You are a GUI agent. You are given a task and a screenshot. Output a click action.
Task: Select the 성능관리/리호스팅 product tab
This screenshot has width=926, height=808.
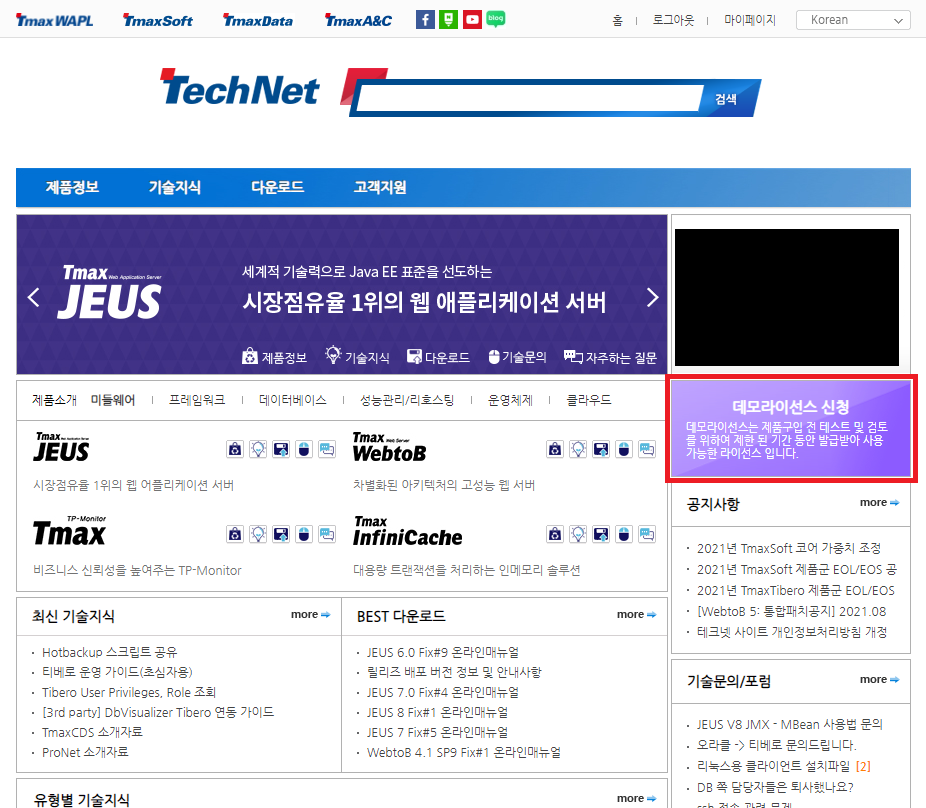point(407,400)
